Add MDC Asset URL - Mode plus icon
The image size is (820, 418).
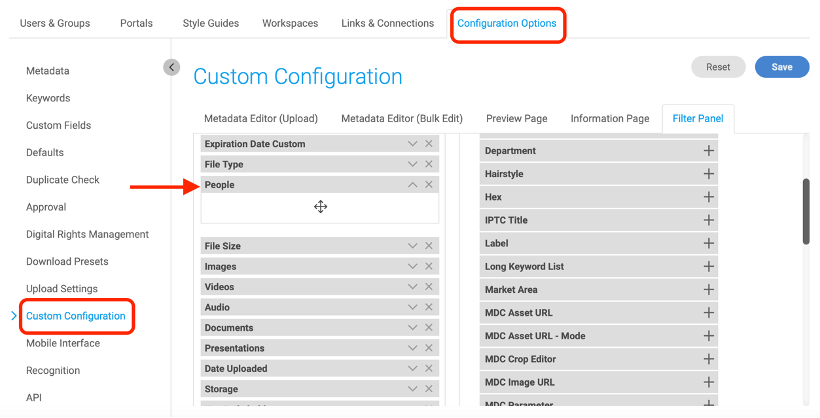(x=709, y=336)
